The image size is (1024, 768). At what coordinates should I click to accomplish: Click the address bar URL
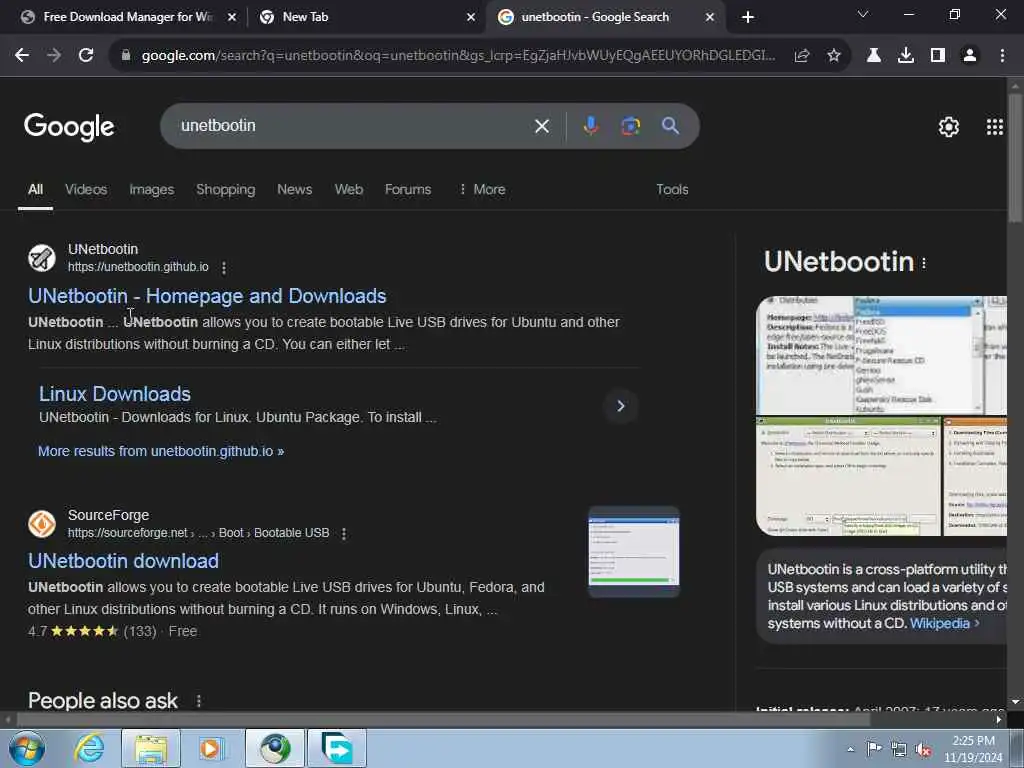click(x=458, y=56)
